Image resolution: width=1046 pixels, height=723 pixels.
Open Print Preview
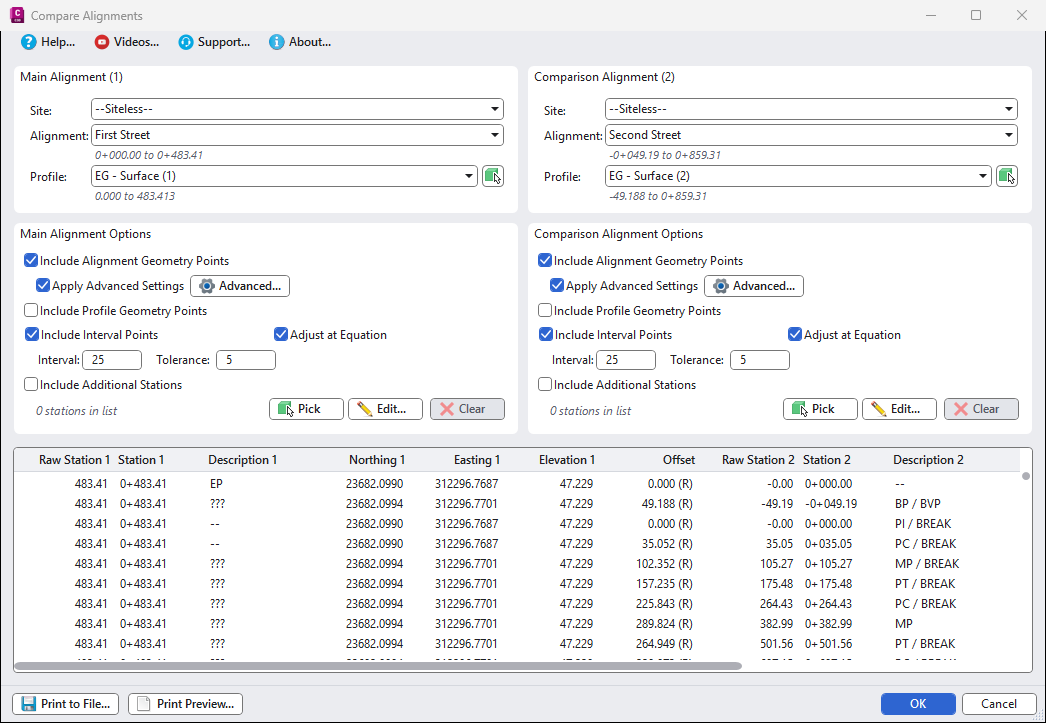click(x=185, y=704)
